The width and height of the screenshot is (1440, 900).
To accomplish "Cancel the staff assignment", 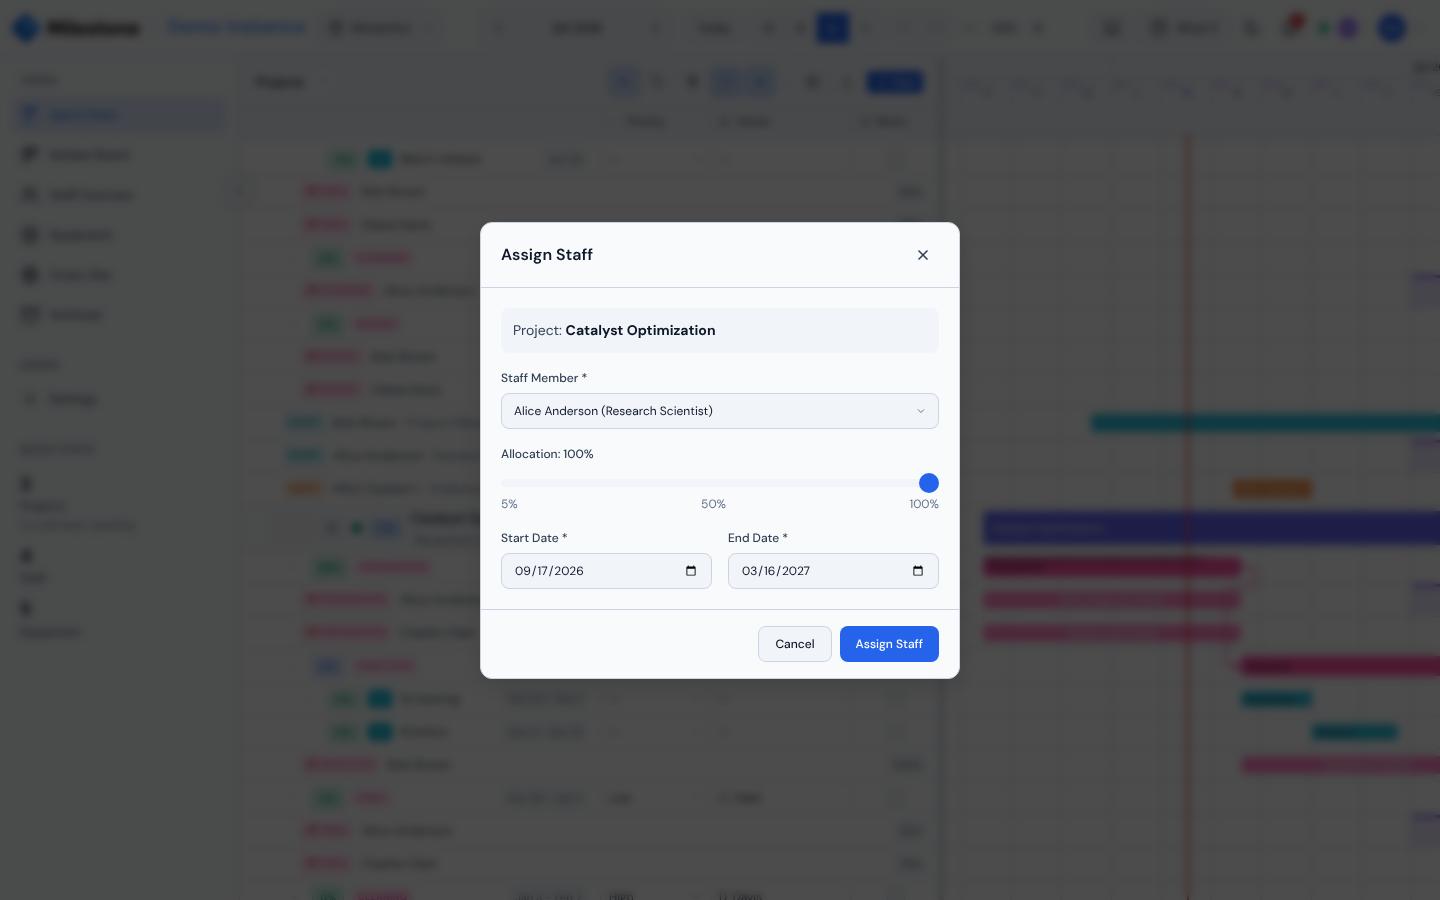I will [x=795, y=644].
